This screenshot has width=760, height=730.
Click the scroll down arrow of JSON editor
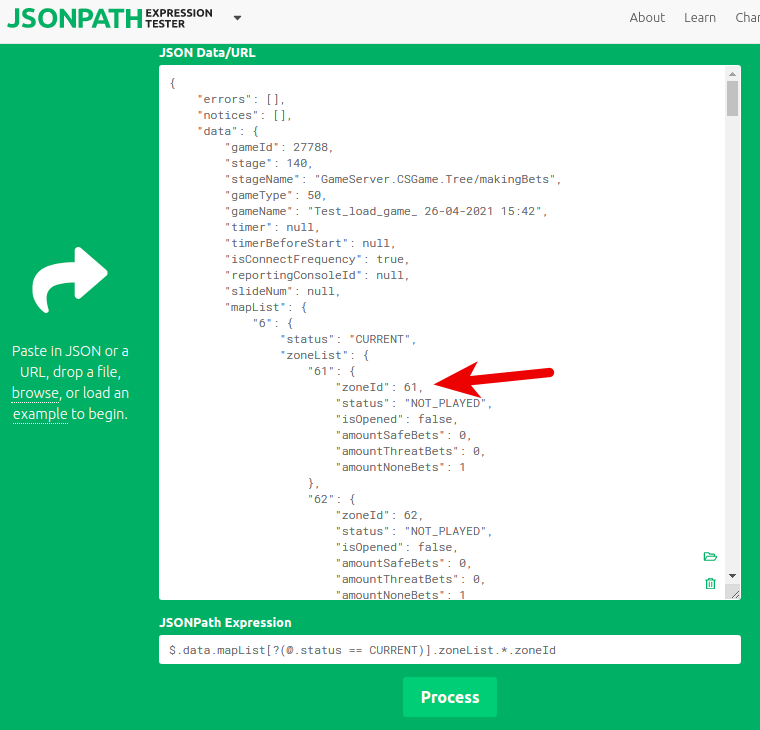click(732, 576)
